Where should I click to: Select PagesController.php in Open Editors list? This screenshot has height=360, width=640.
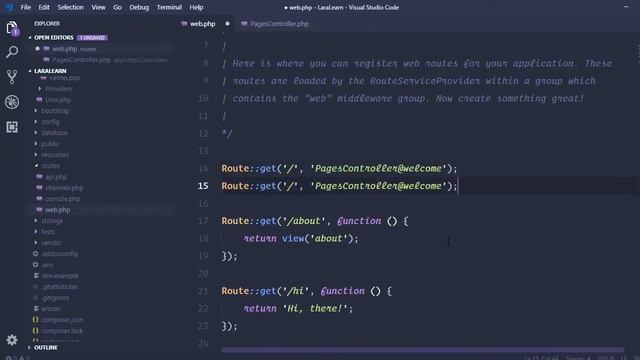click(x=100, y=60)
